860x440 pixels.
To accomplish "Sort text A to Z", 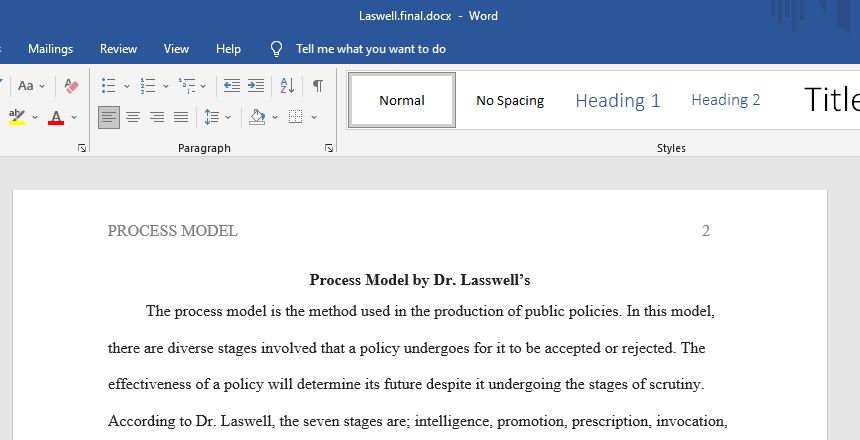I will click(287, 86).
